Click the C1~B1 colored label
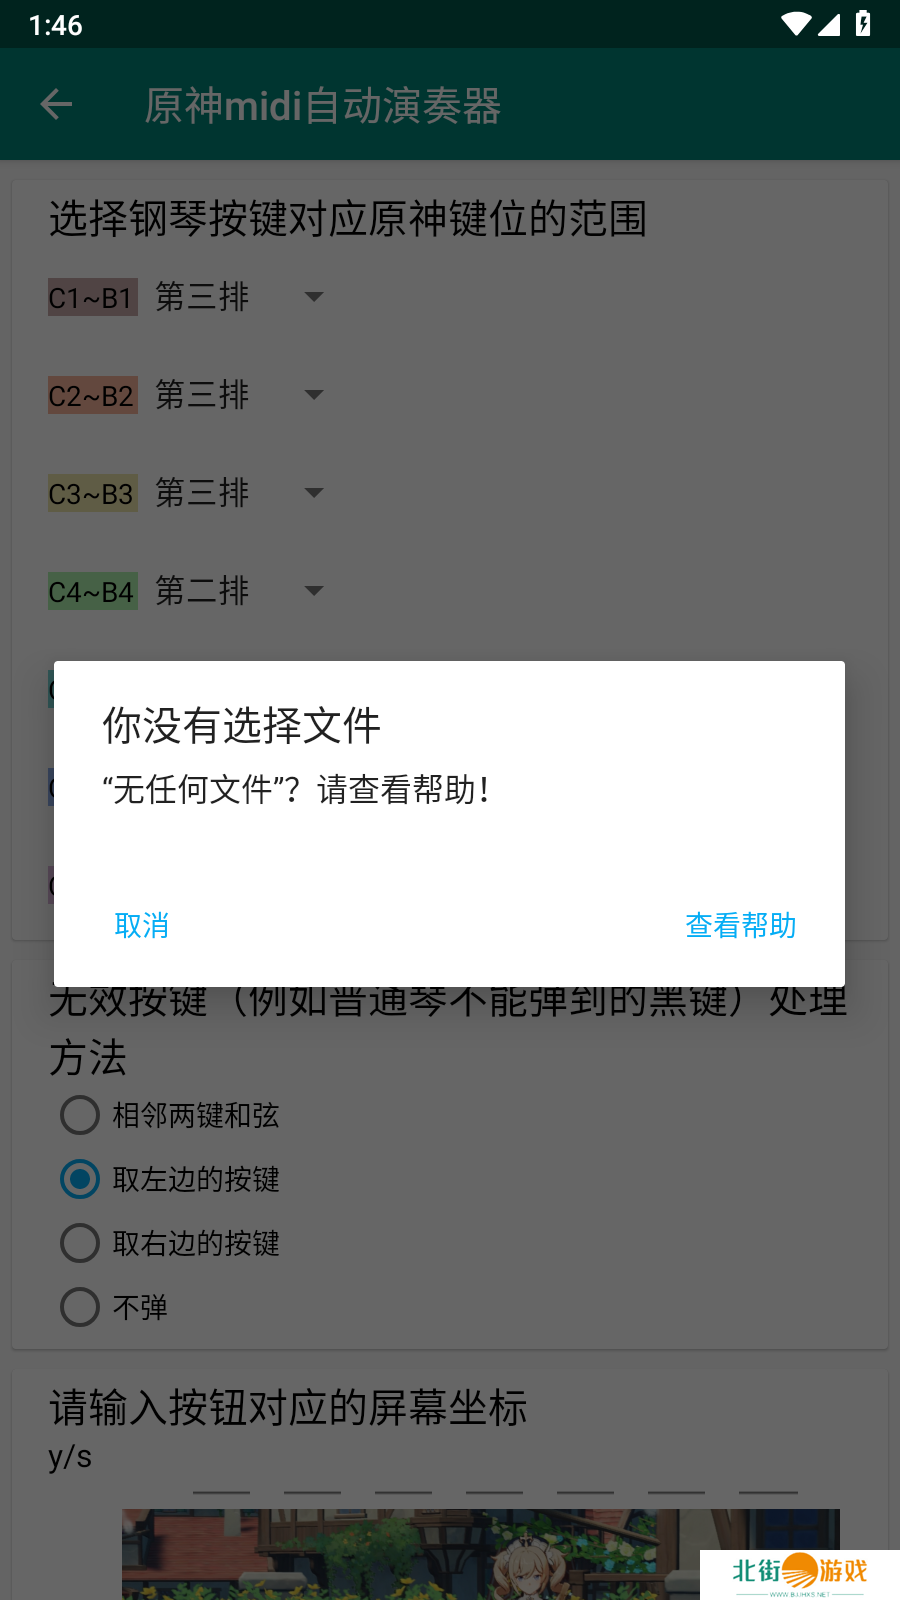Viewport: 900px width, 1600px height. pos(93,297)
